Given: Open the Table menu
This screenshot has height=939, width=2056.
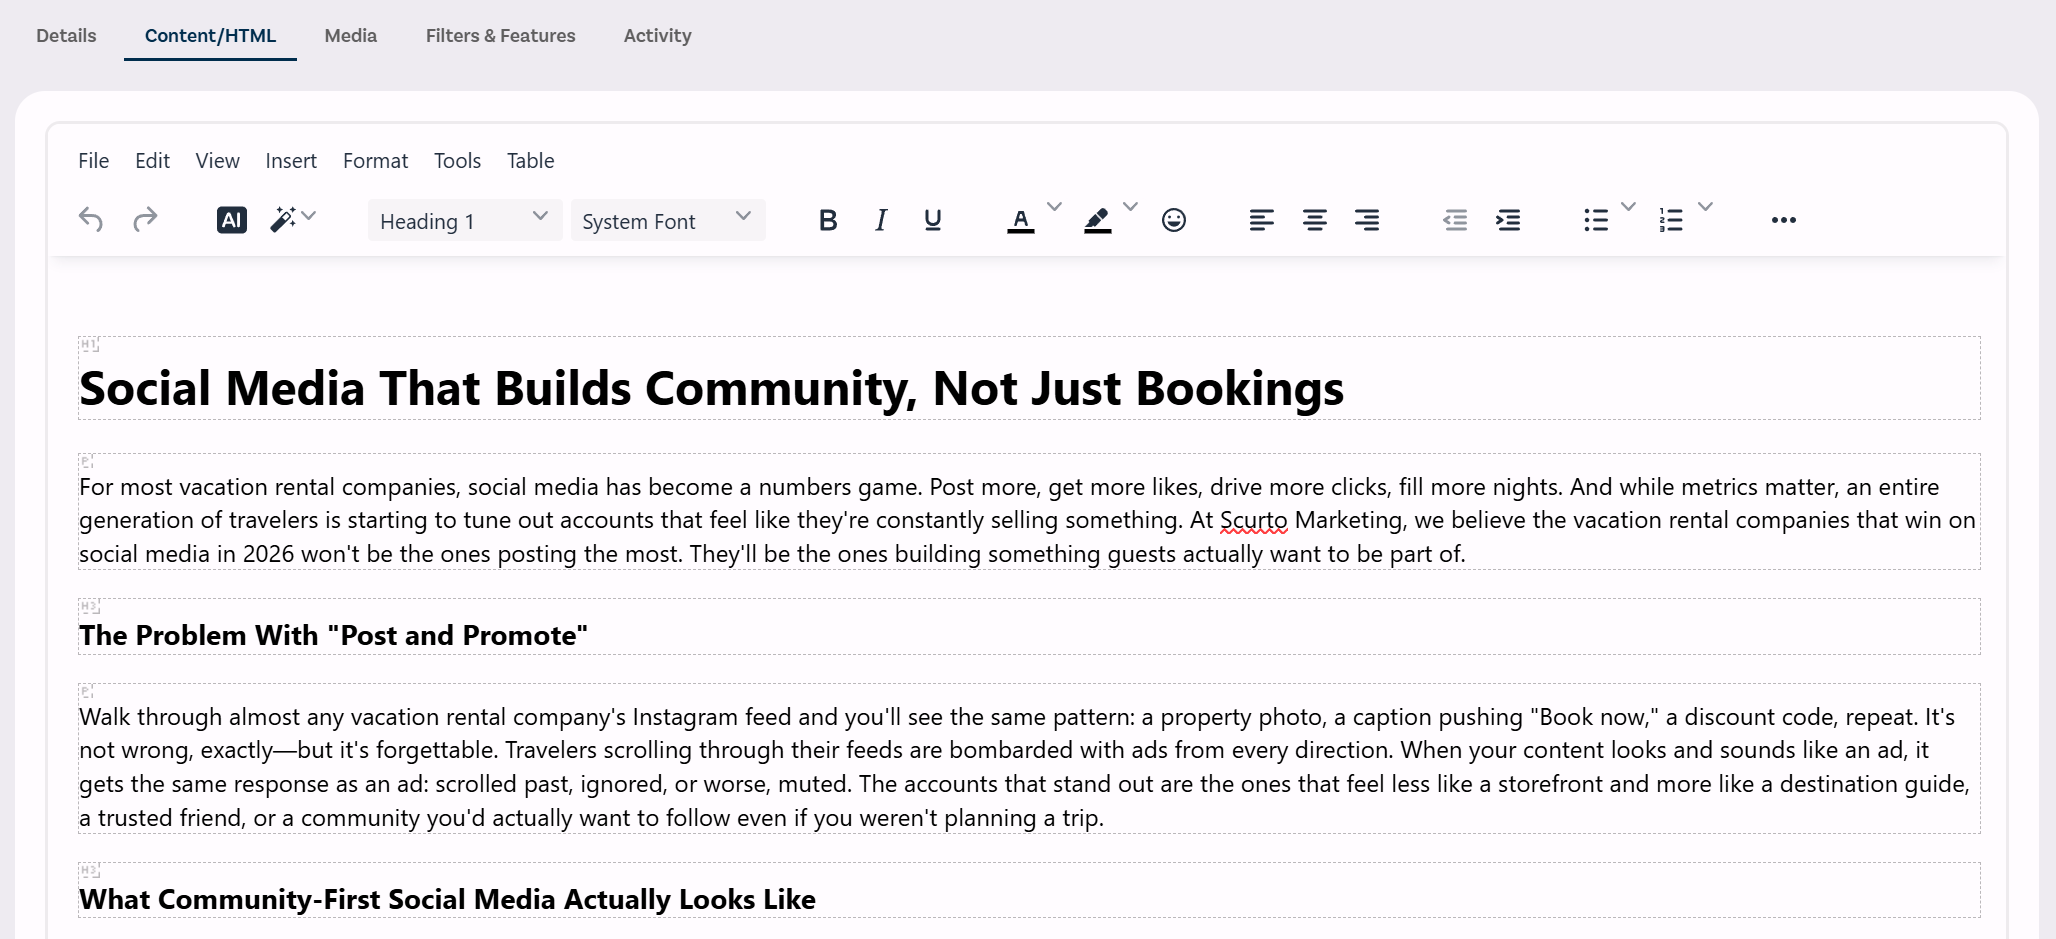Looking at the screenshot, I should coord(531,161).
